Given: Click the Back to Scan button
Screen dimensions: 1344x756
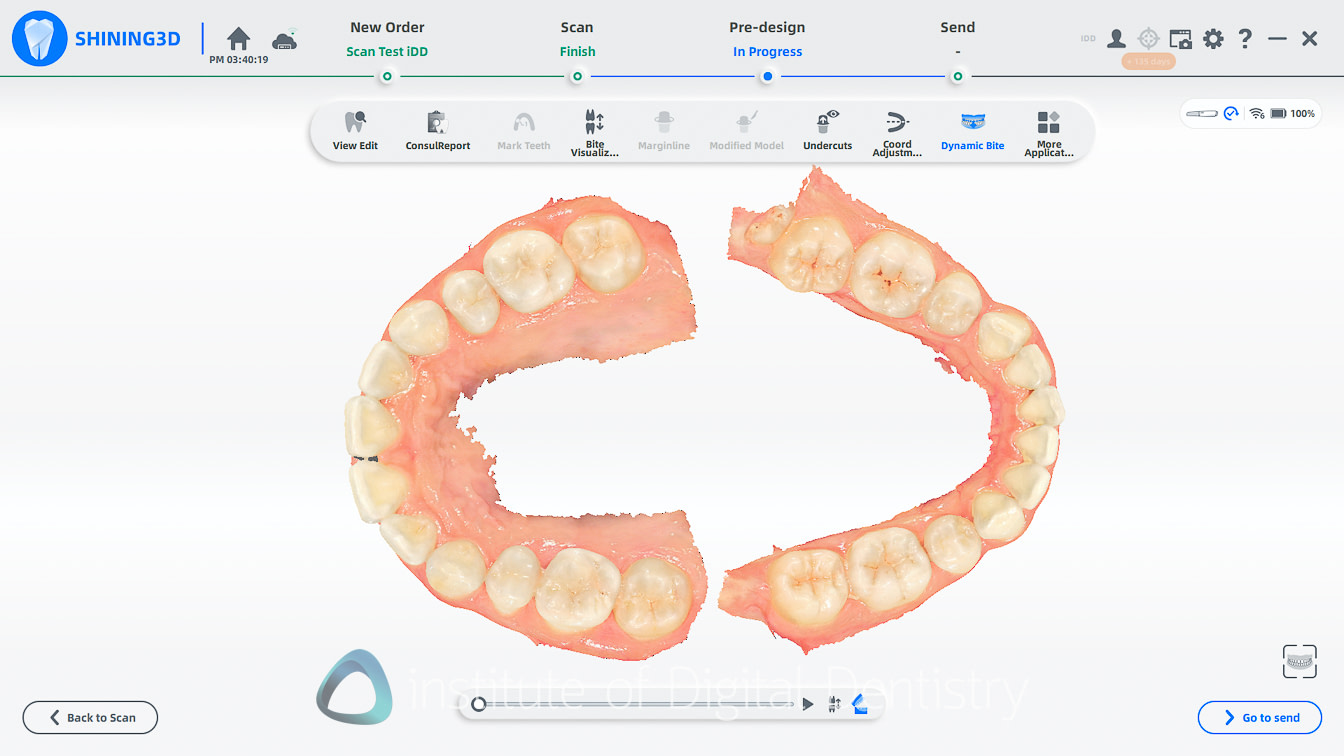Looking at the screenshot, I should tap(90, 717).
